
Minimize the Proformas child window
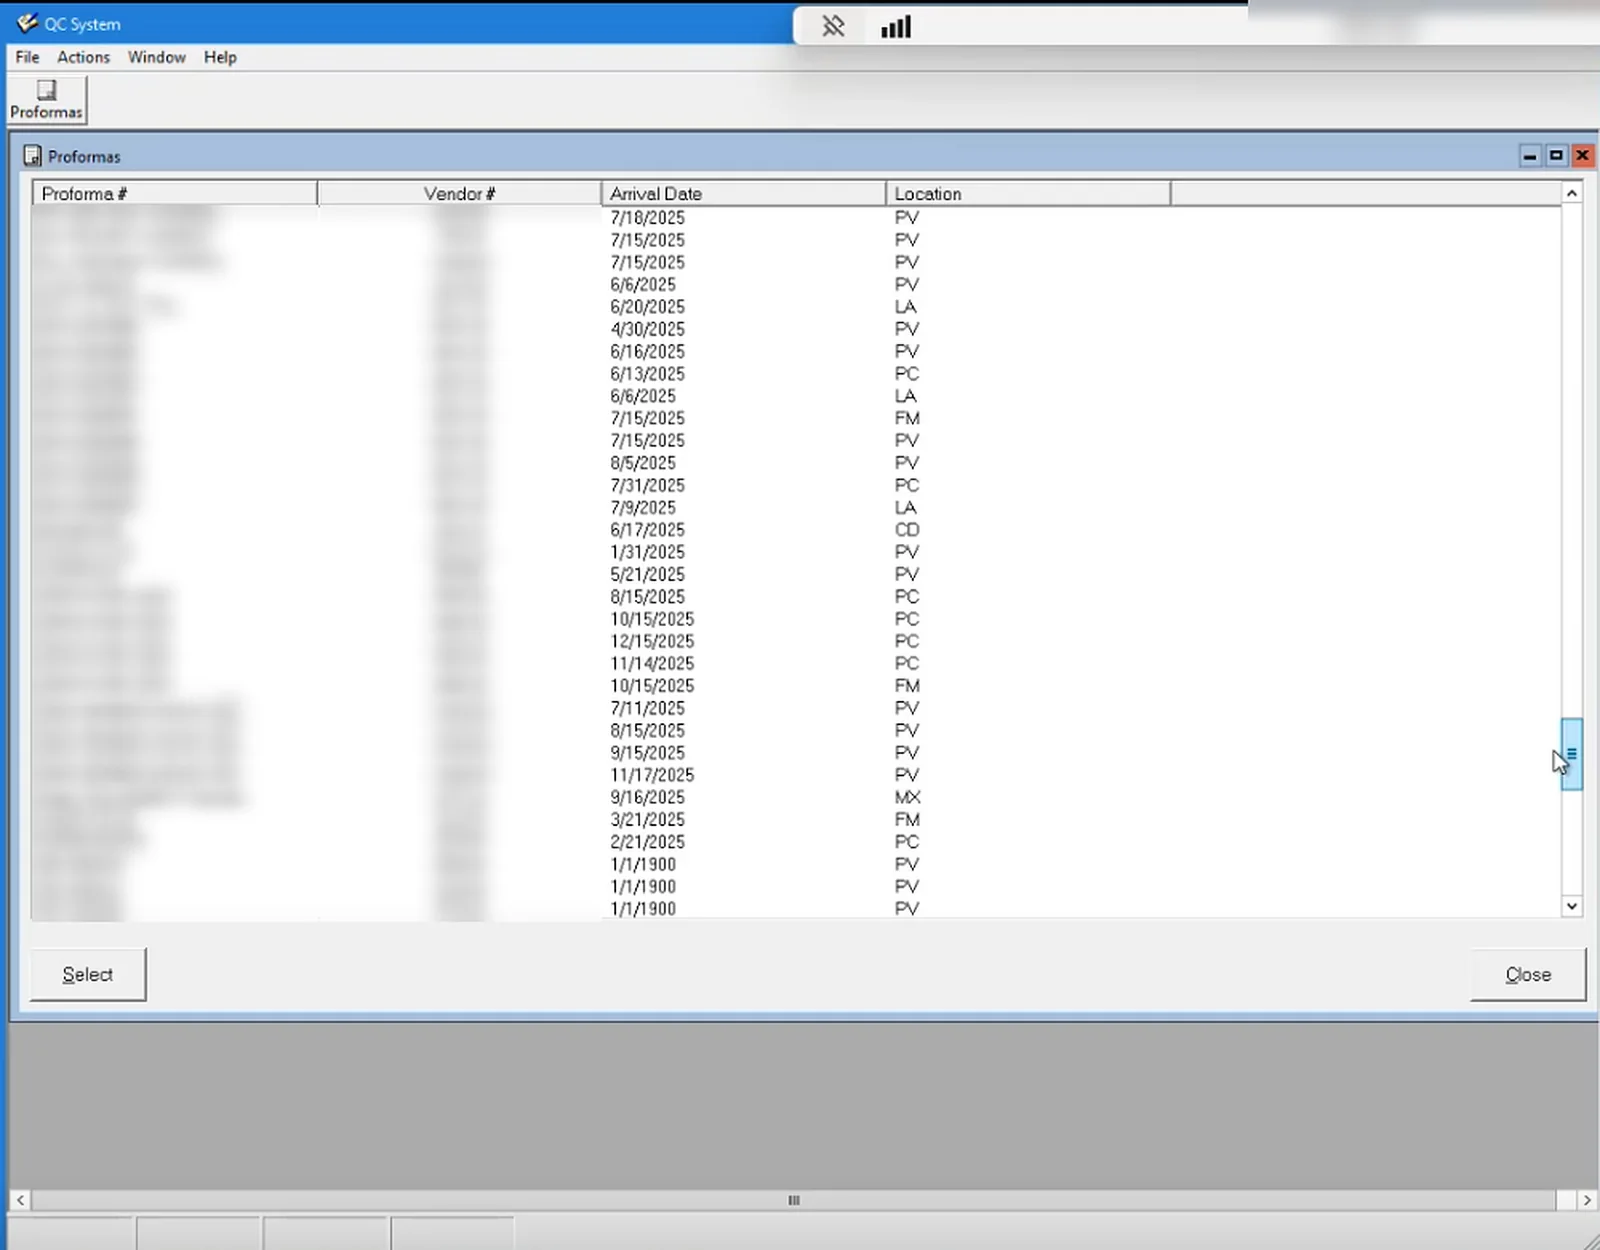(x=1530, y=156)
